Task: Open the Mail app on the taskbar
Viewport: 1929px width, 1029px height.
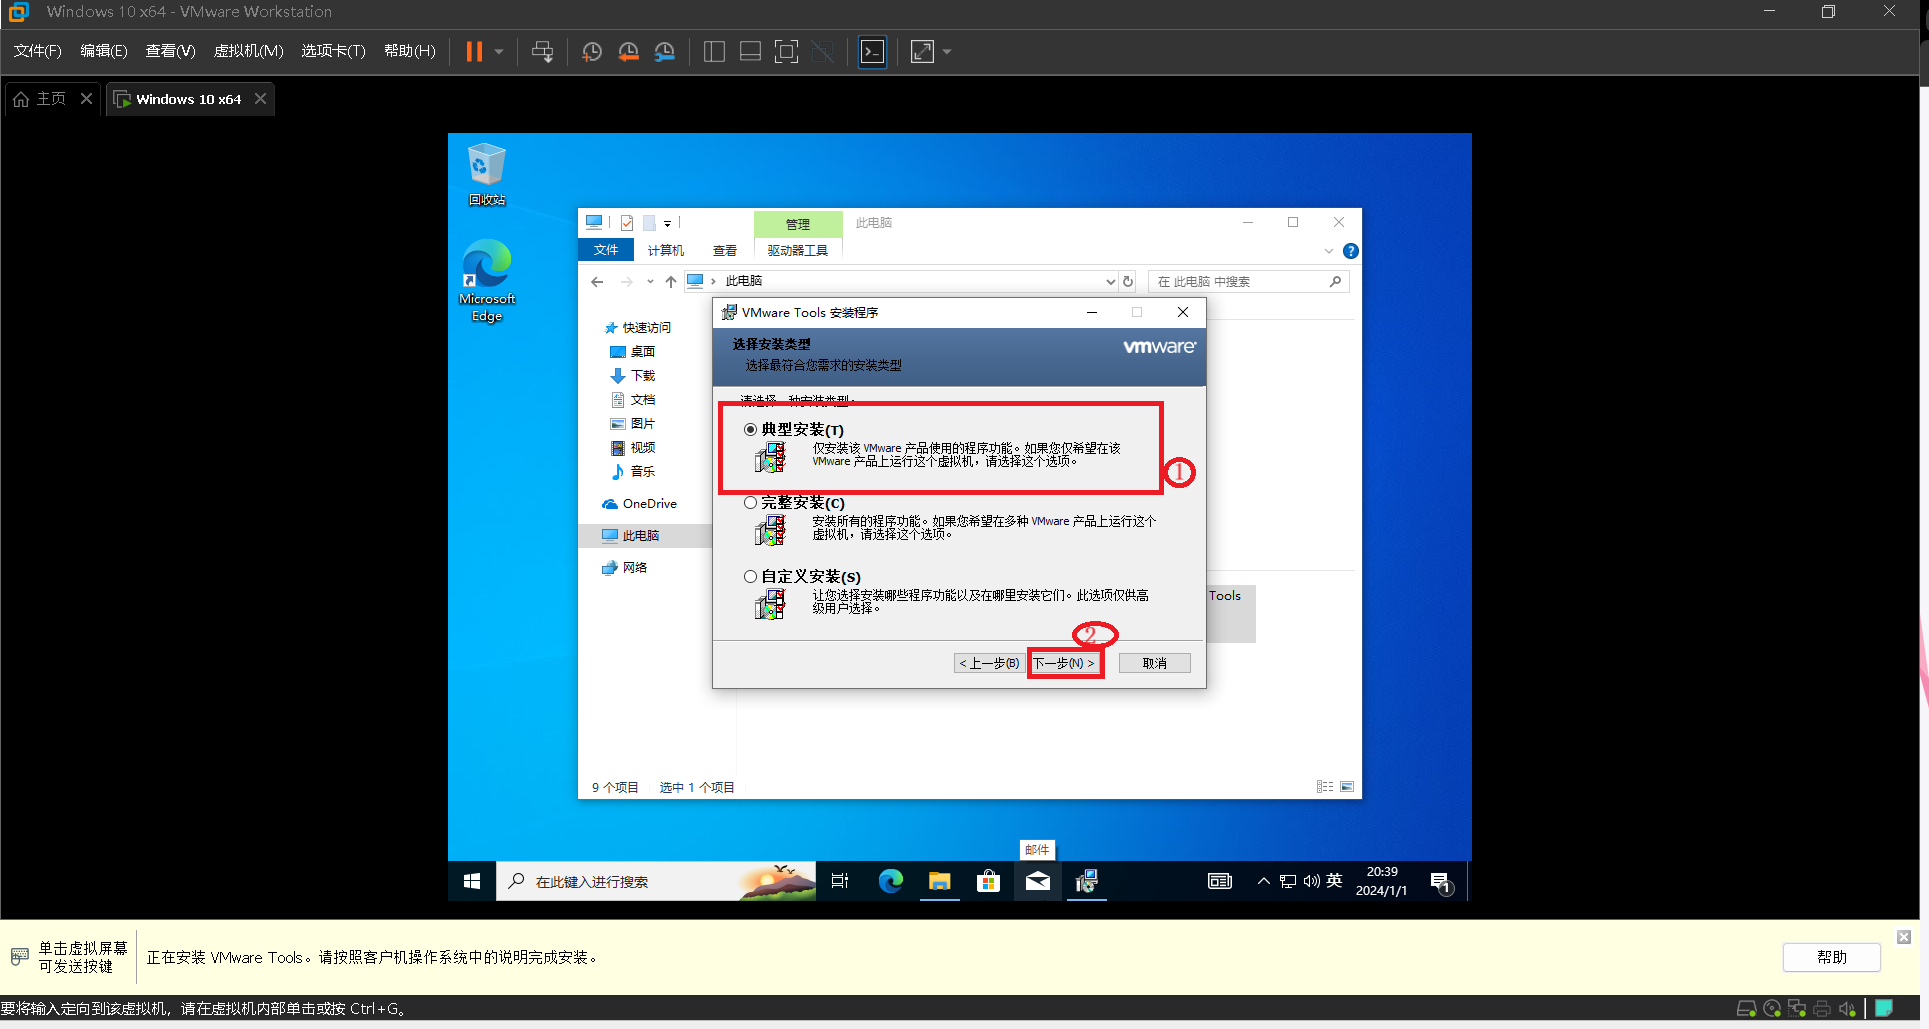Action: point(1037,881)
